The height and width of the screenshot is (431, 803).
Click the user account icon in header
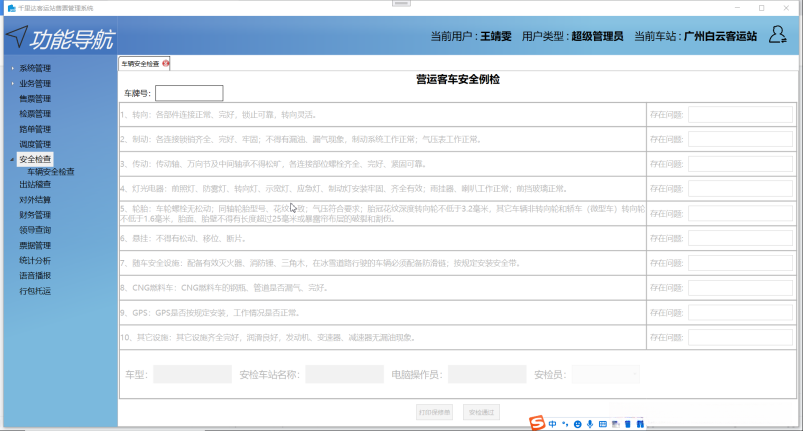tap(777, 35)
